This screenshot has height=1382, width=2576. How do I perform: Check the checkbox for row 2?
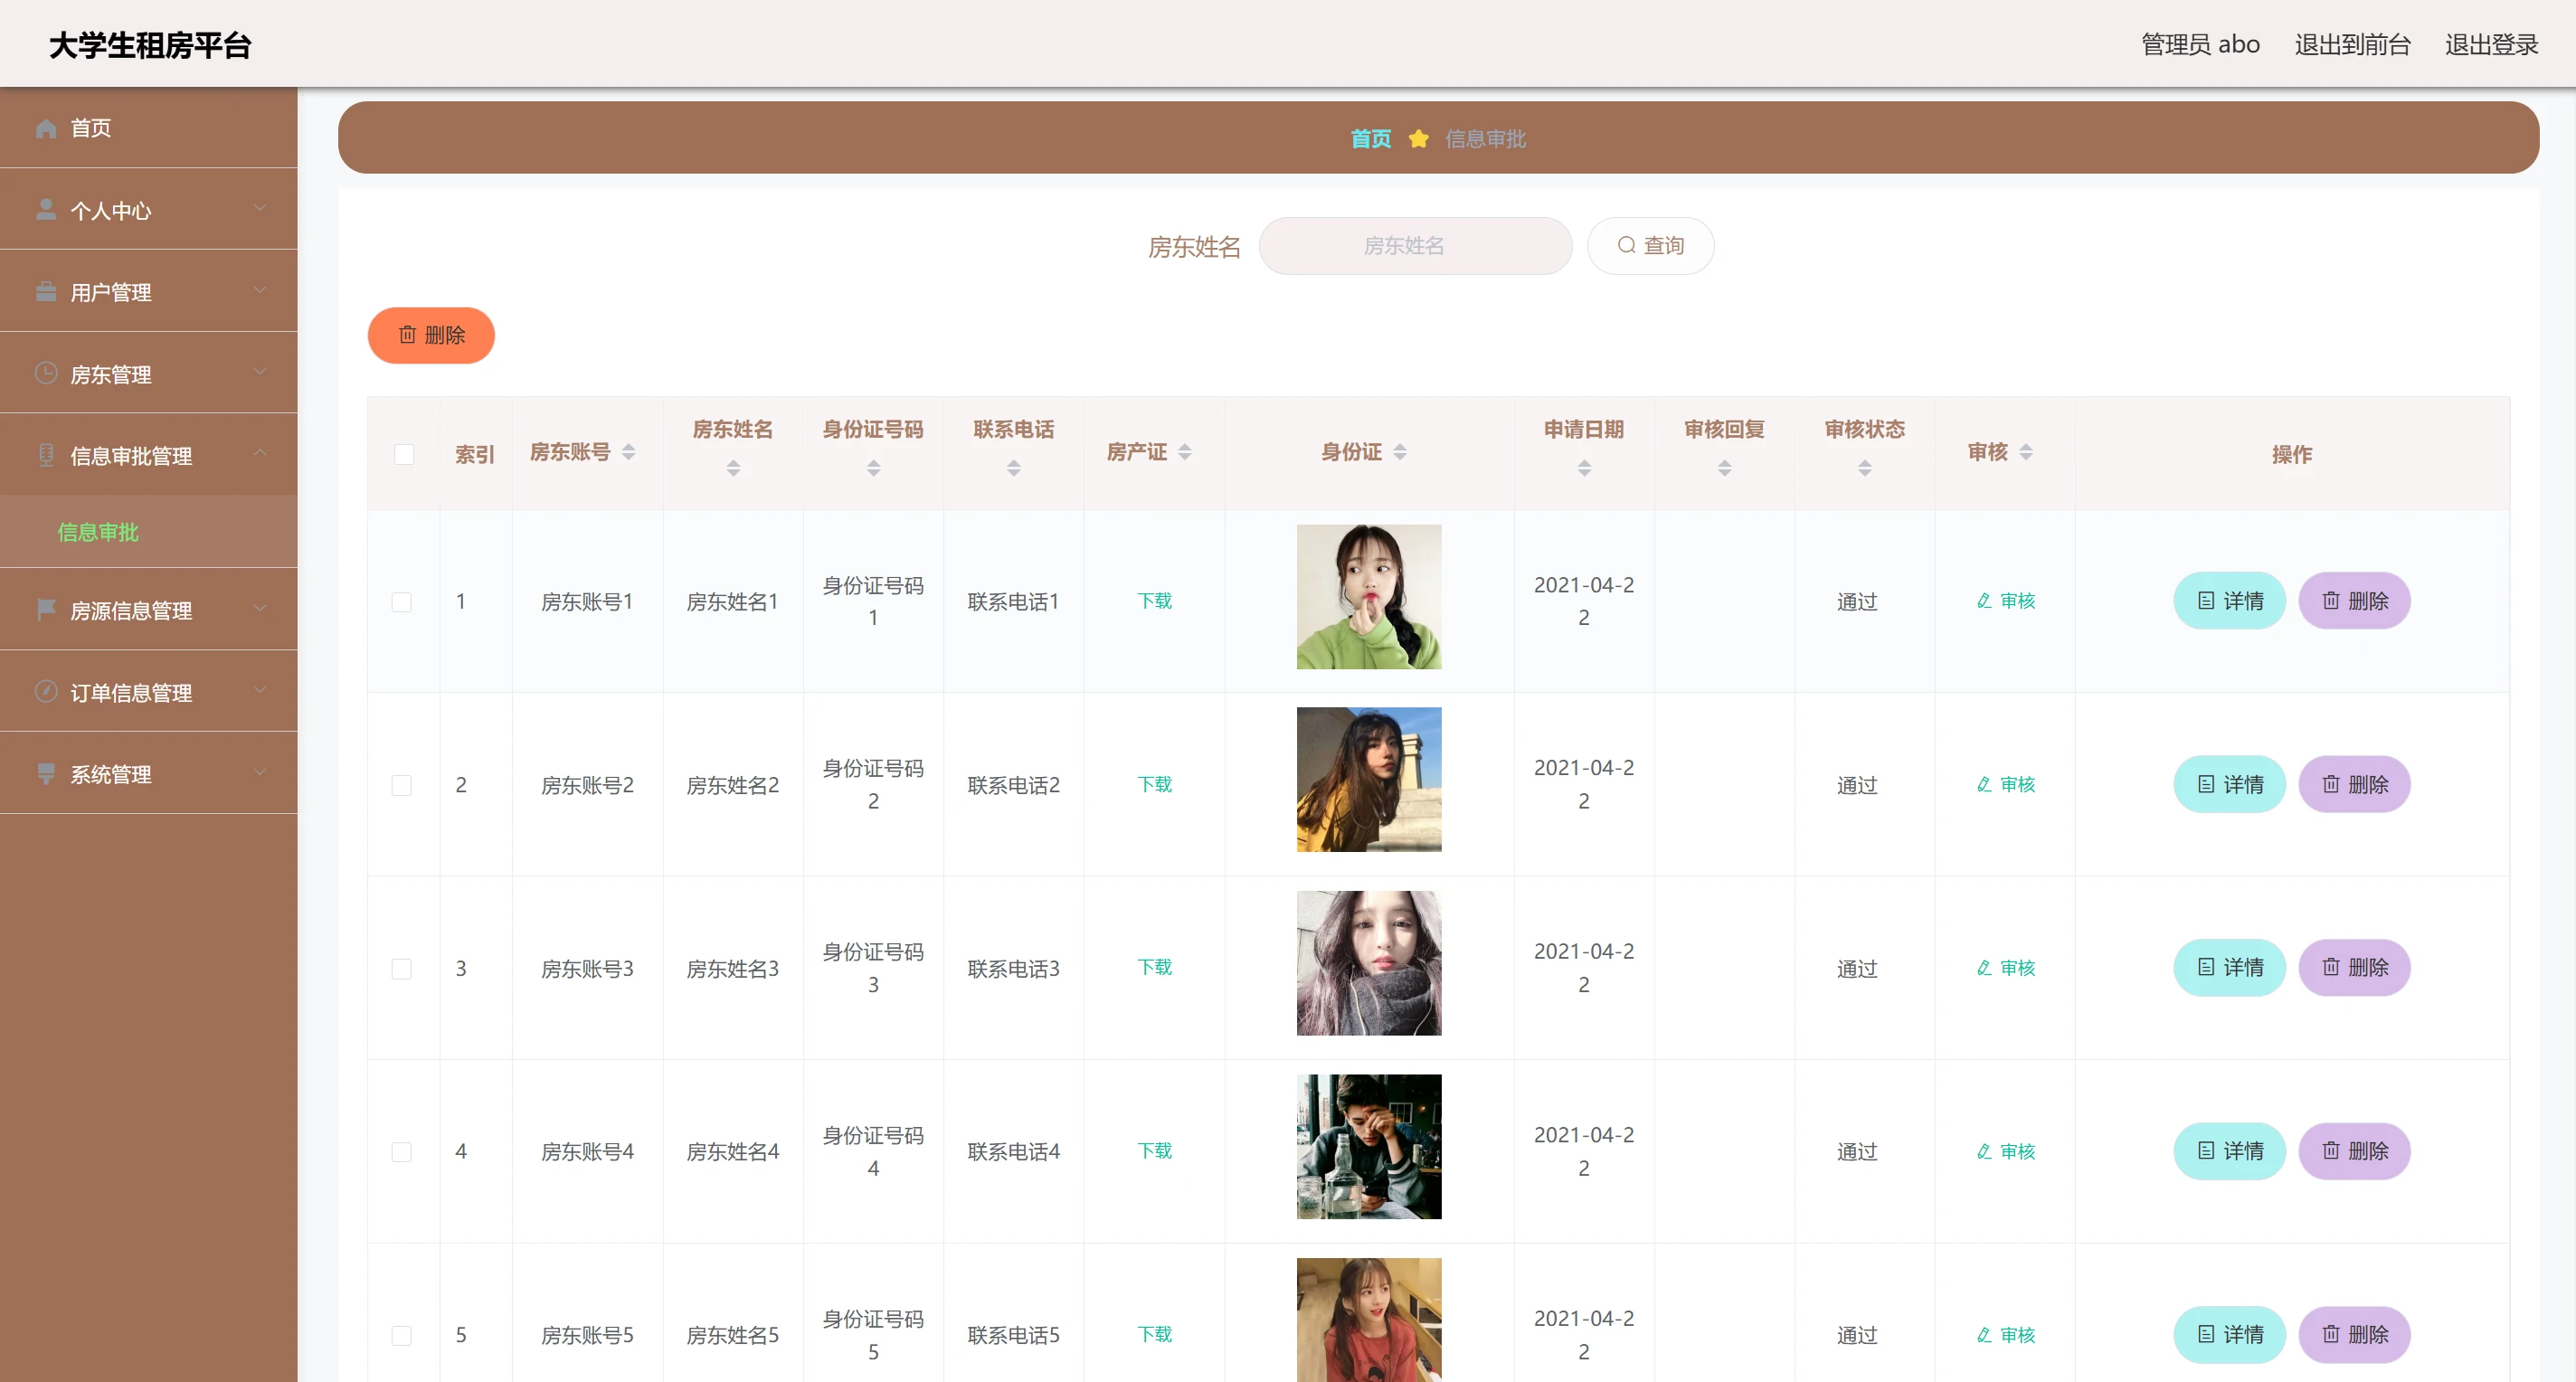(402, 785)
